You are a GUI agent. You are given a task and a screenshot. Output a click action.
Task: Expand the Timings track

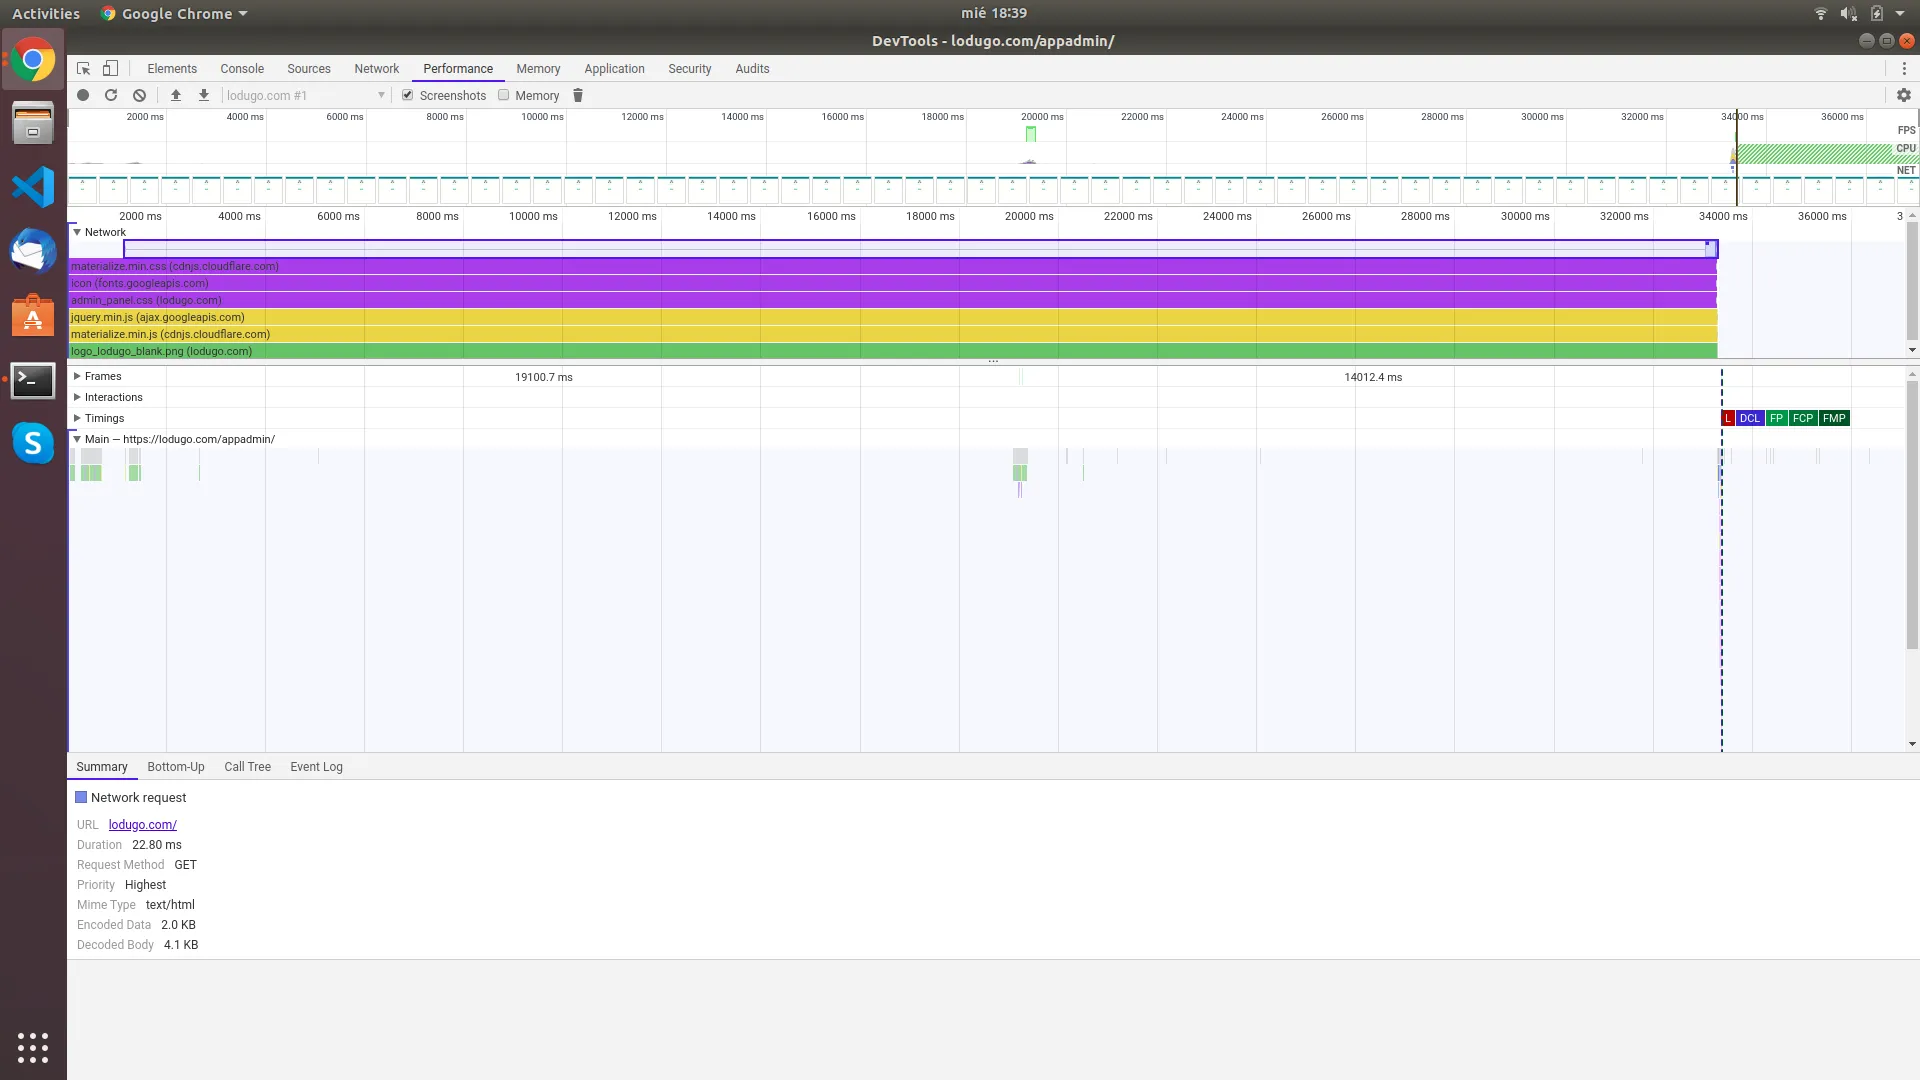(77, 418)
